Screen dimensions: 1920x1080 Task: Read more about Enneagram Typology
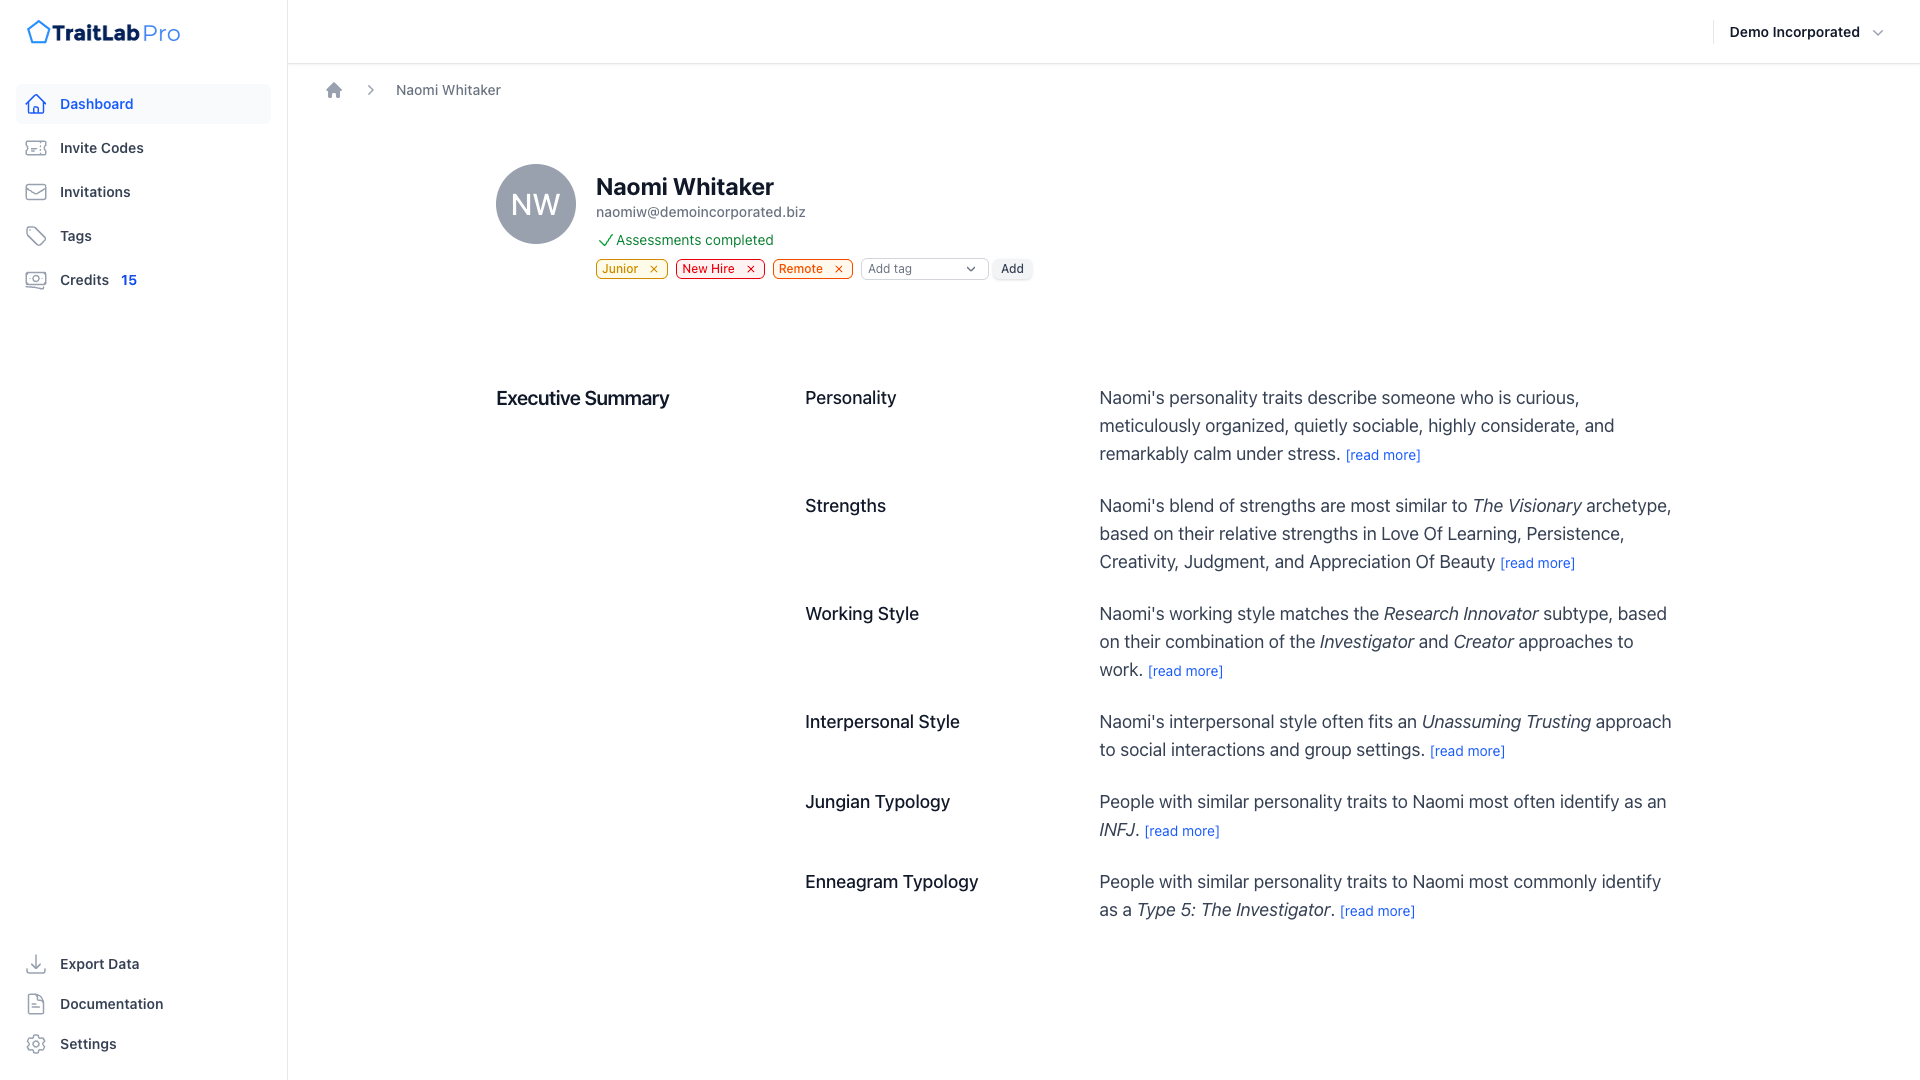(1376, 911)
